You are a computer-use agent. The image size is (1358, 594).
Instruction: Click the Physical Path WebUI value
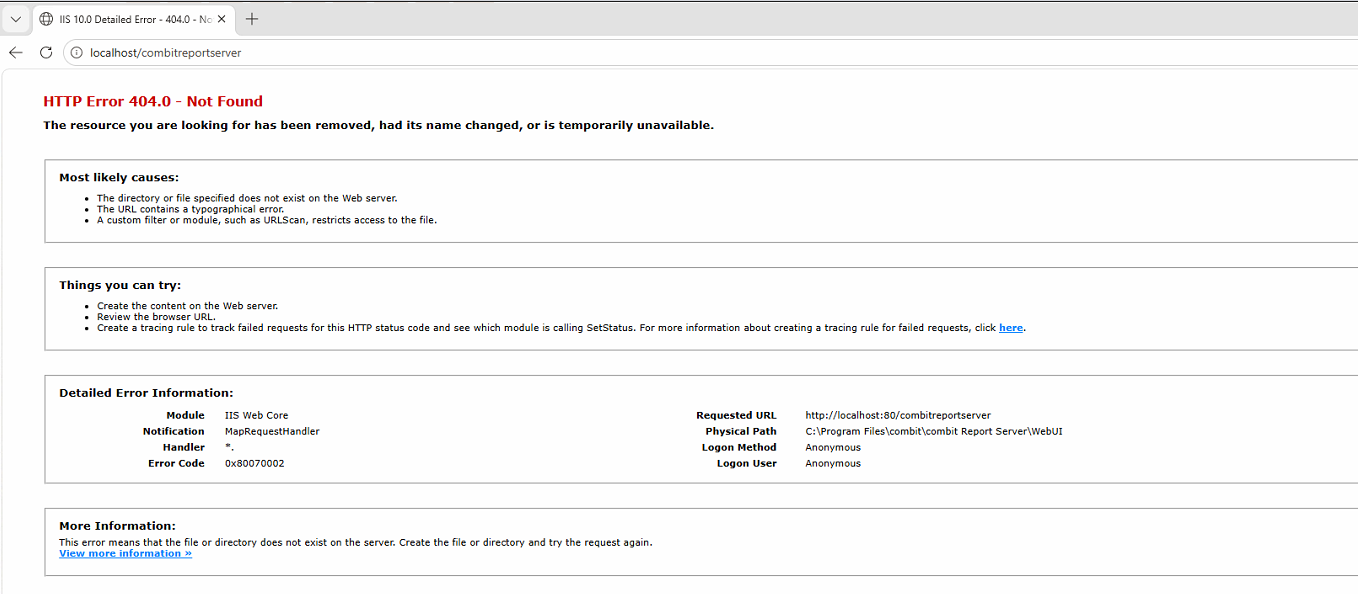tap(933, 432)
